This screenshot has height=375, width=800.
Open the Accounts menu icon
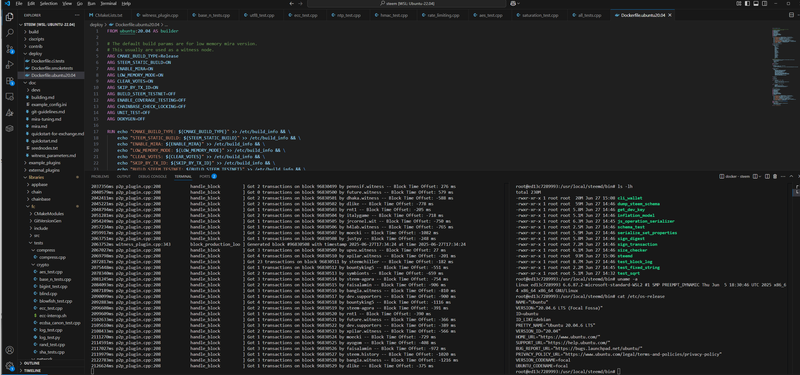tap(9, 351)
